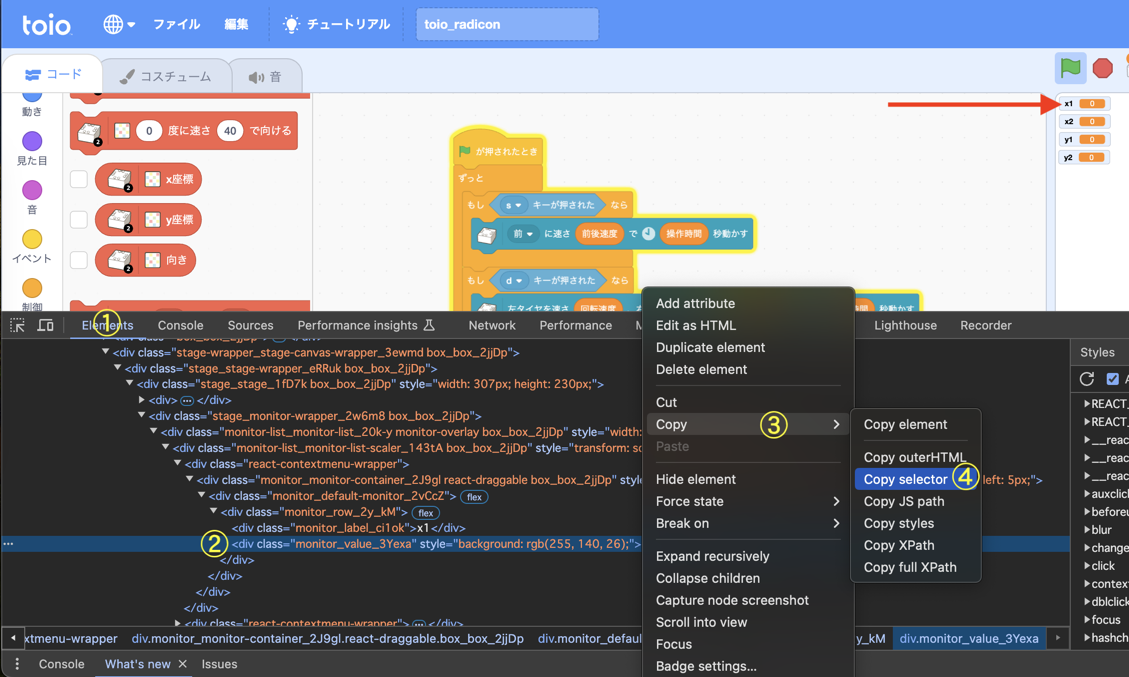Open the ファイル menu

coord(176,24)
